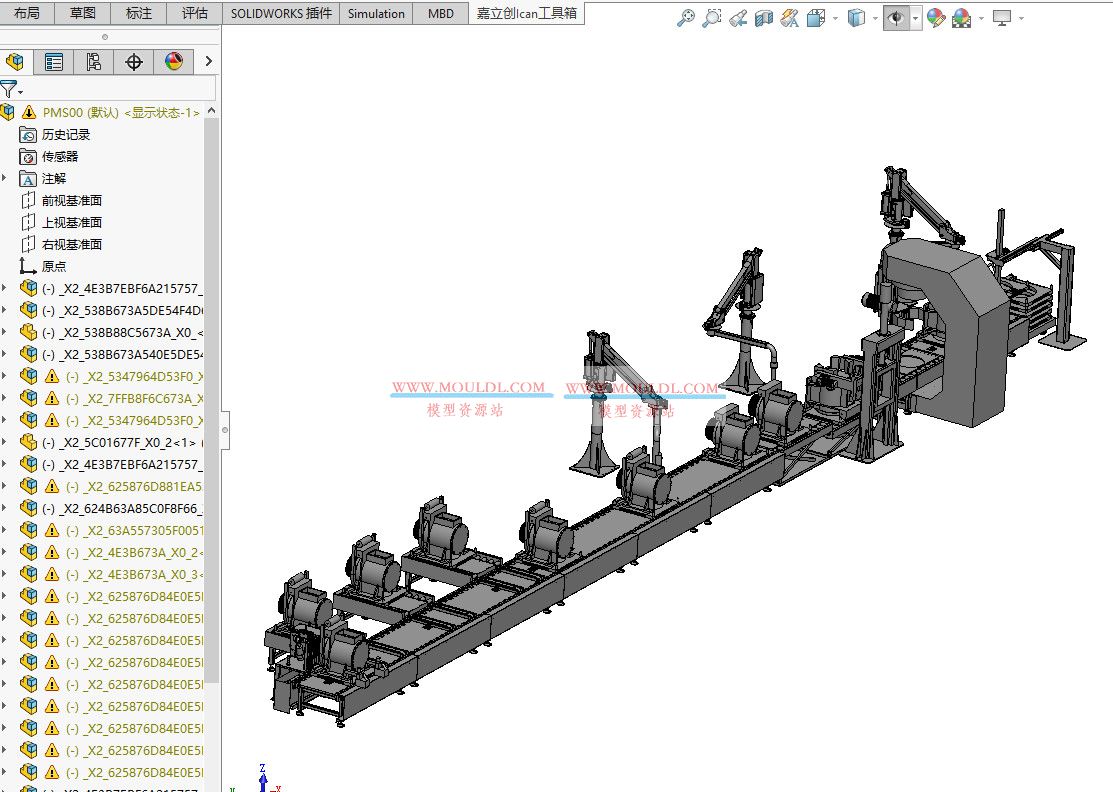Click the 嘉立创lcan工具箱 tab
1113x792 pixels.
coord(527,14)
